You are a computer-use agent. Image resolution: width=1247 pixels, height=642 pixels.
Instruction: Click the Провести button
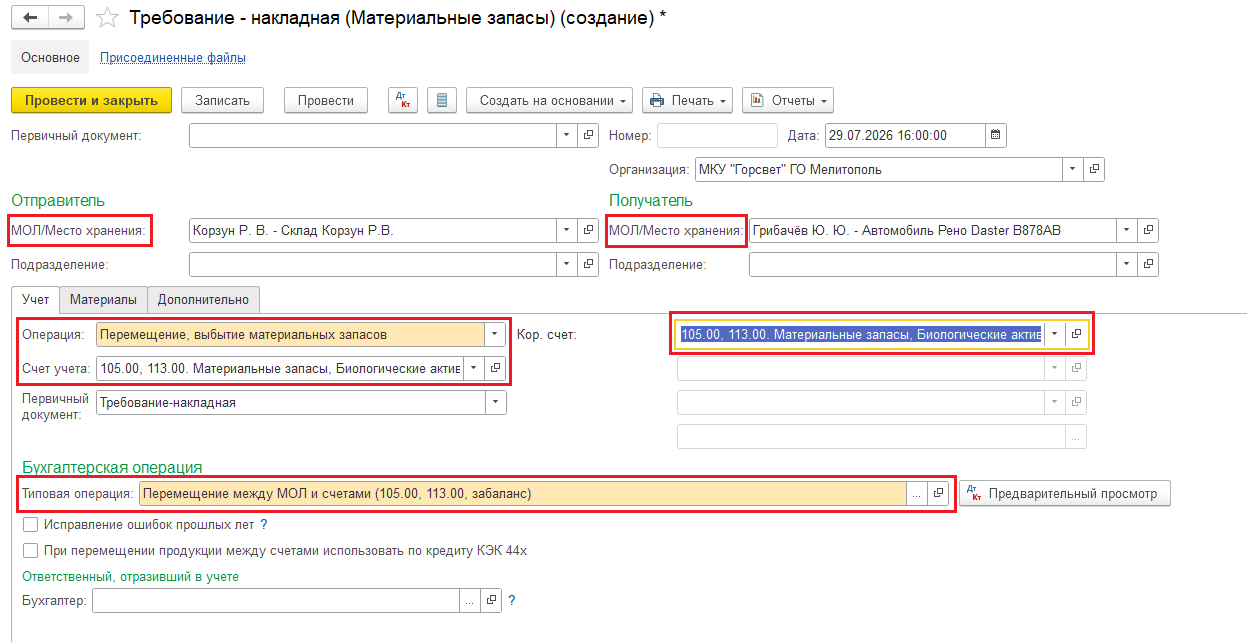coord(326,100)
